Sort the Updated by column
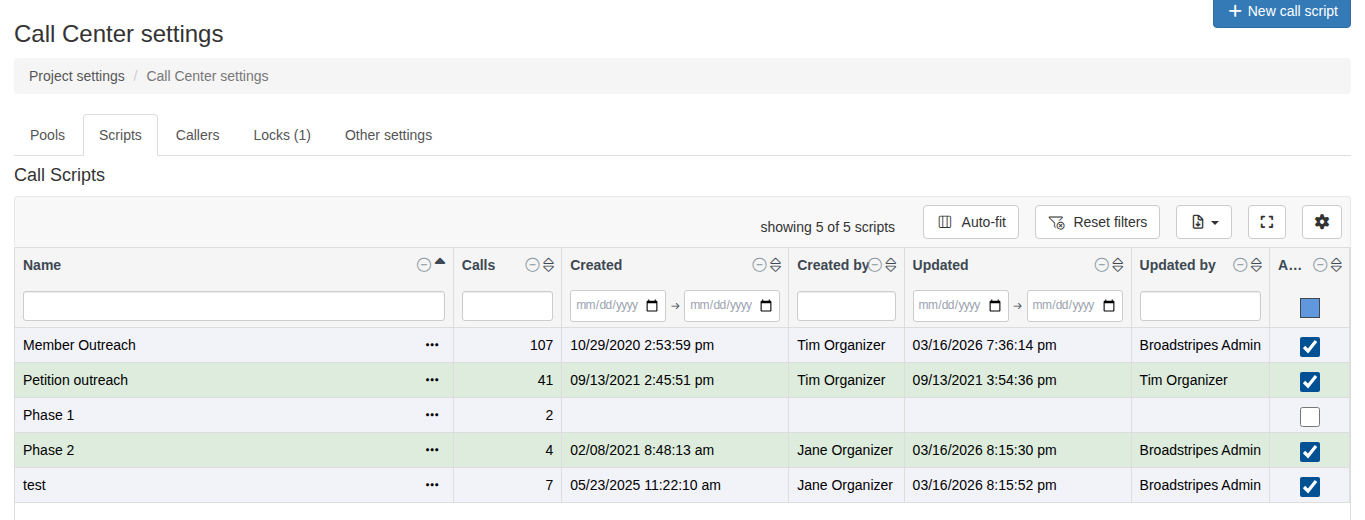The width and height of the screenshot is (1365, 520). pyautogui.click(x=1256, y=265)
